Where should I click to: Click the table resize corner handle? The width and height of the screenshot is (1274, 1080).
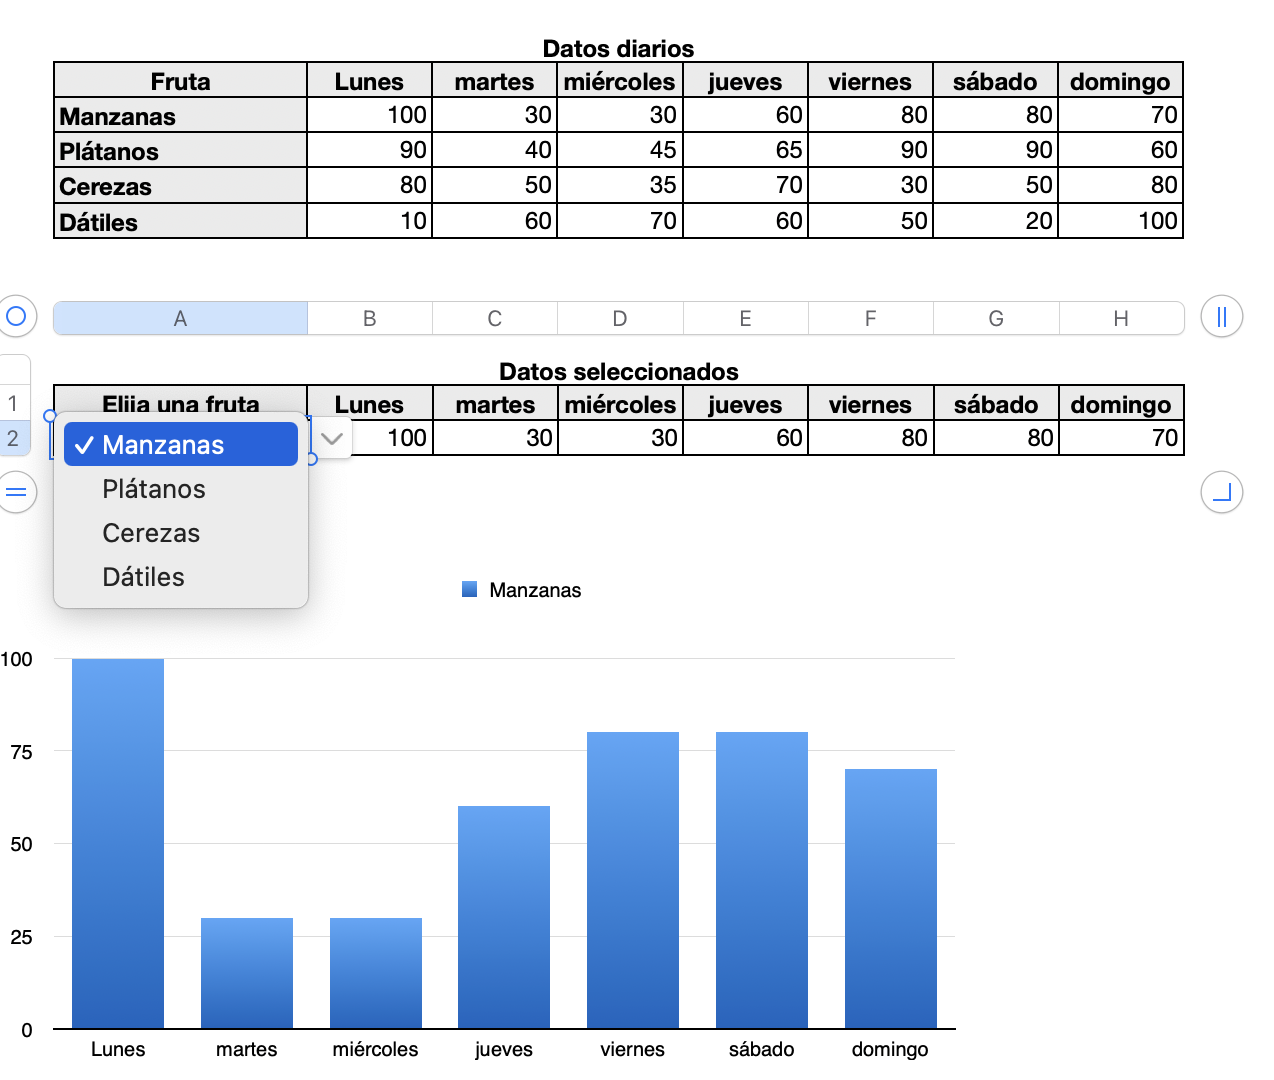(x=1221, y=492)
